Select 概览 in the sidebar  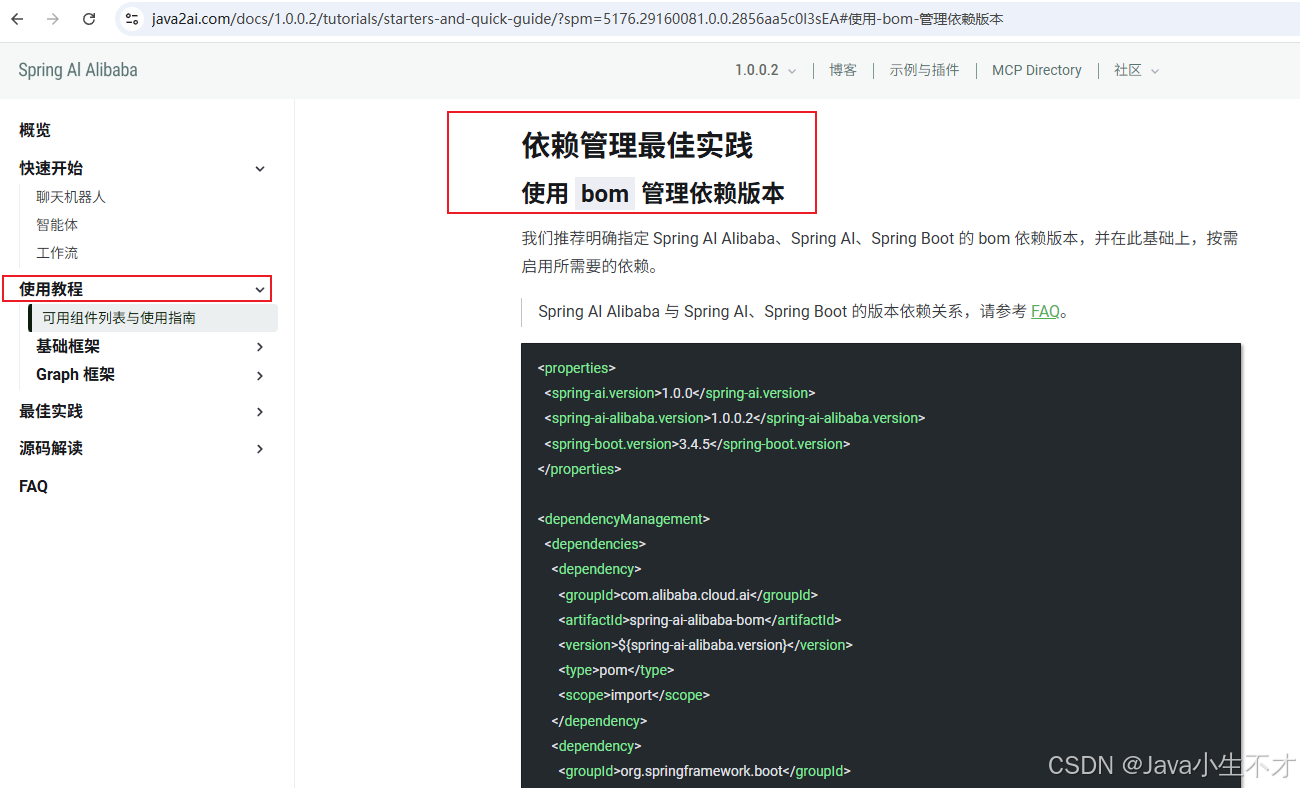tap(35, 130)
